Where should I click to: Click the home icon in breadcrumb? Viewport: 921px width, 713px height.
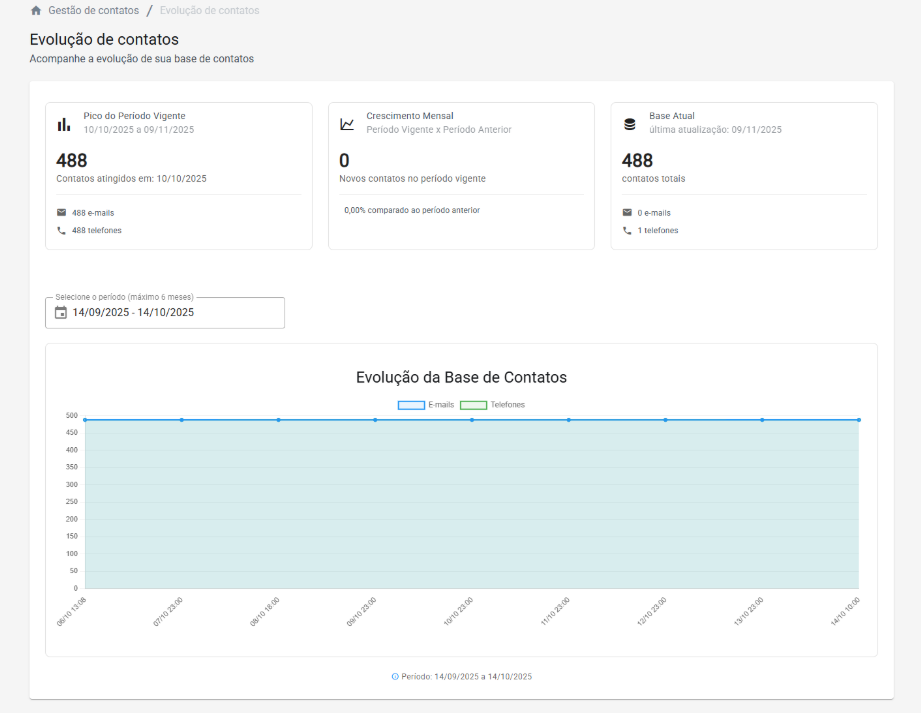tap(36, 11)
